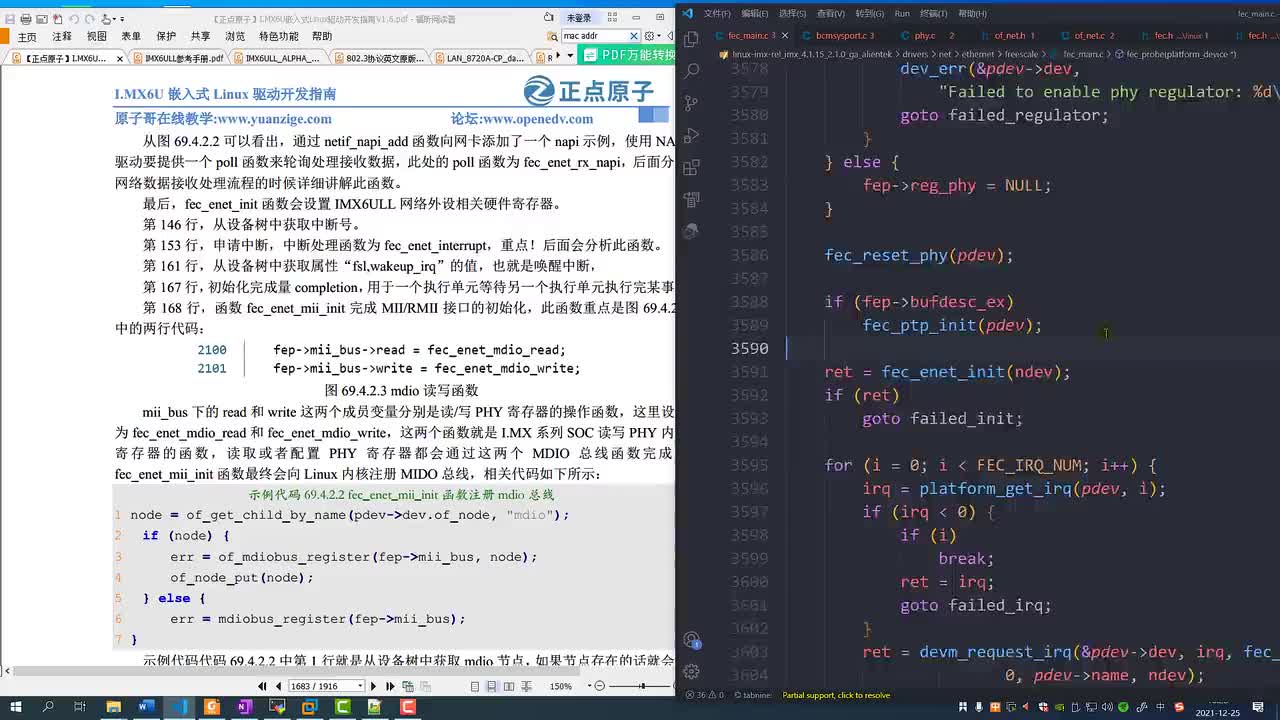Click Partial support, click to resolve status
This screenshot has width=1280, height=720.
pos(836,695)
